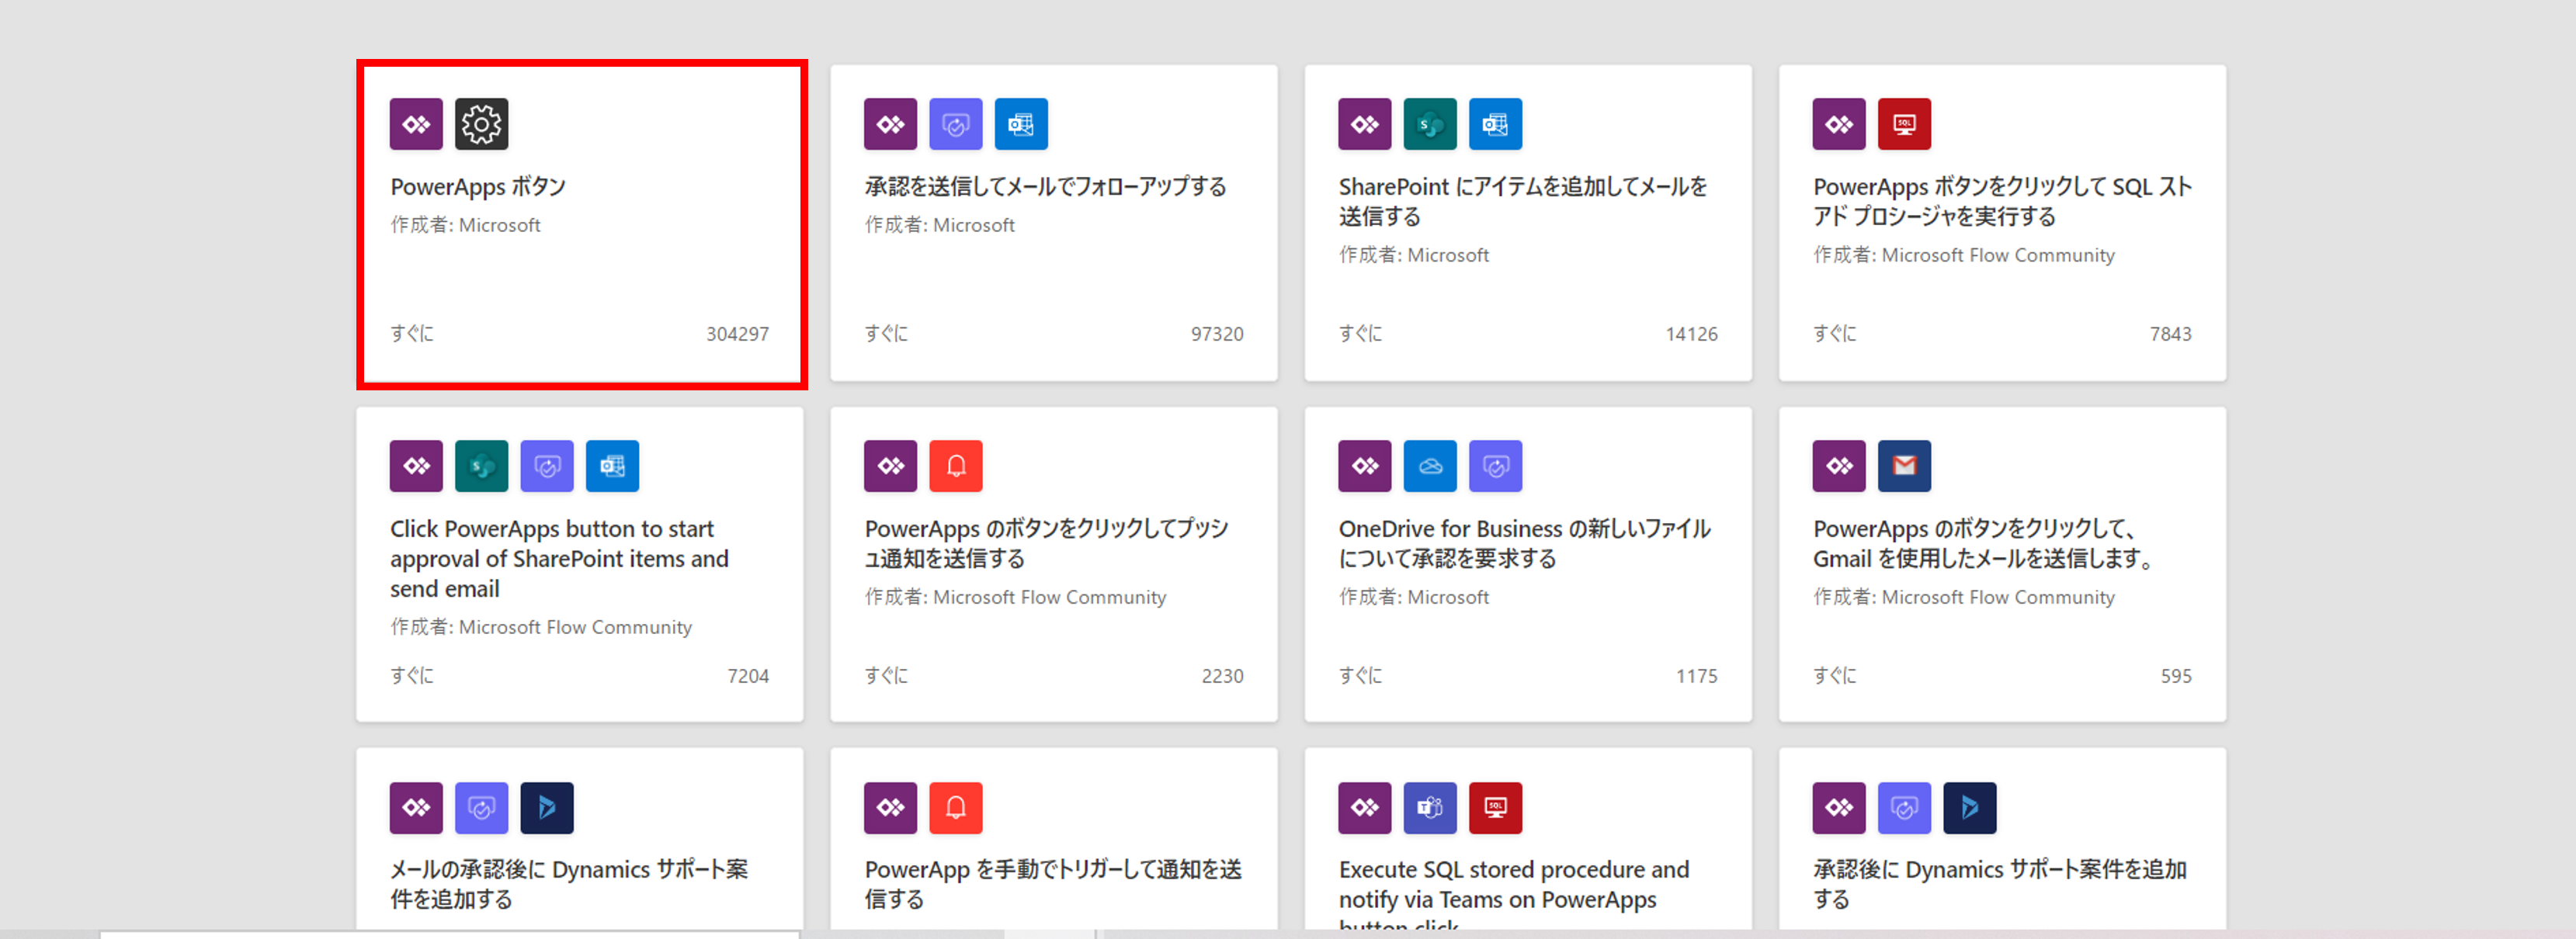Open Execute SQL stored procedure and notify template

1514,893
